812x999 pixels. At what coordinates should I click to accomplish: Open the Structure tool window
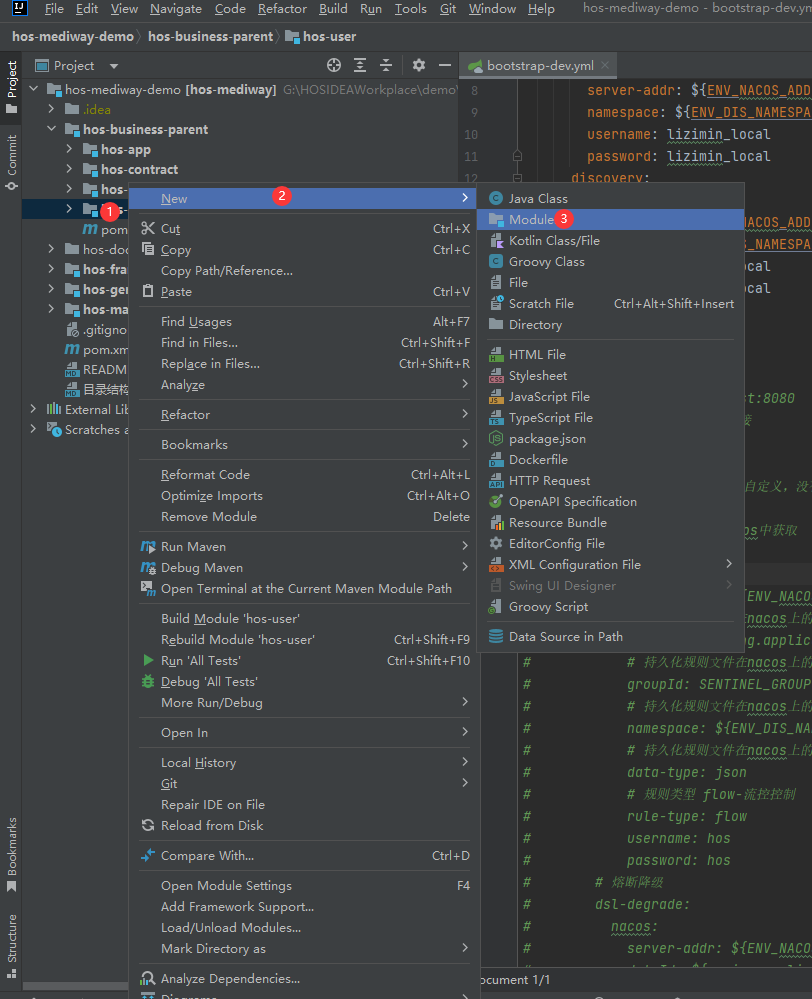pos(12,936)
